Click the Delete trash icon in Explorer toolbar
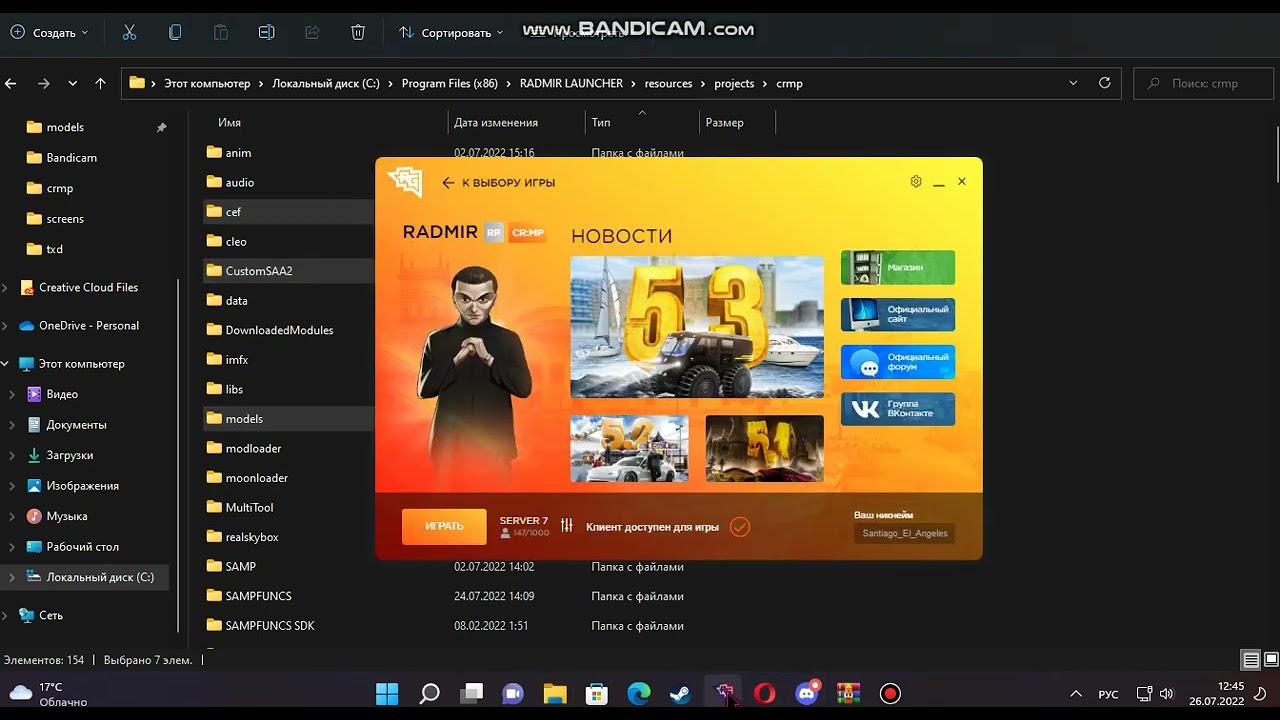1280x720 pixels. [x=358, y=32]
